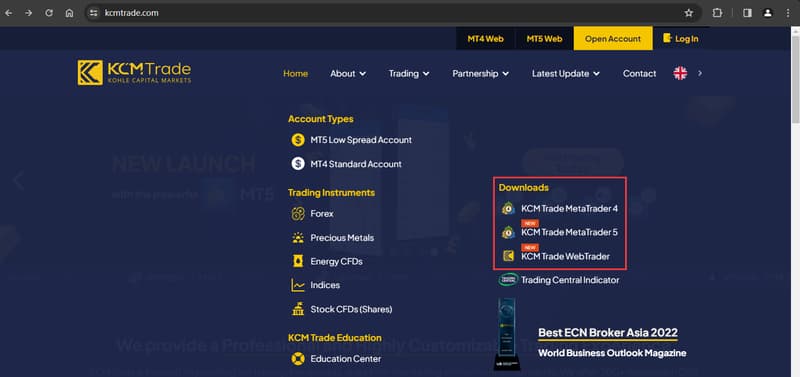Click the Forex instrument icon
Viewport: 800px width, 377px height.
pyautogui.click(x=298, y=214)
